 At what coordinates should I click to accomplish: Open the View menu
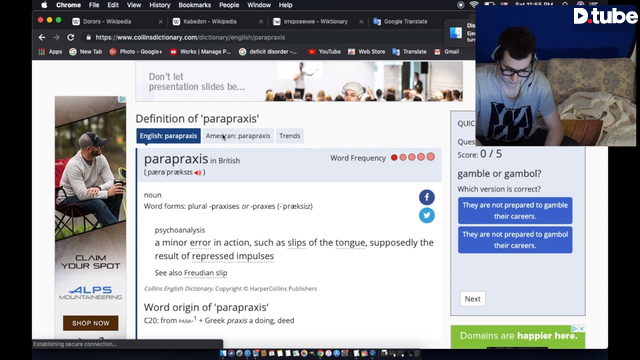click(133, 5)
